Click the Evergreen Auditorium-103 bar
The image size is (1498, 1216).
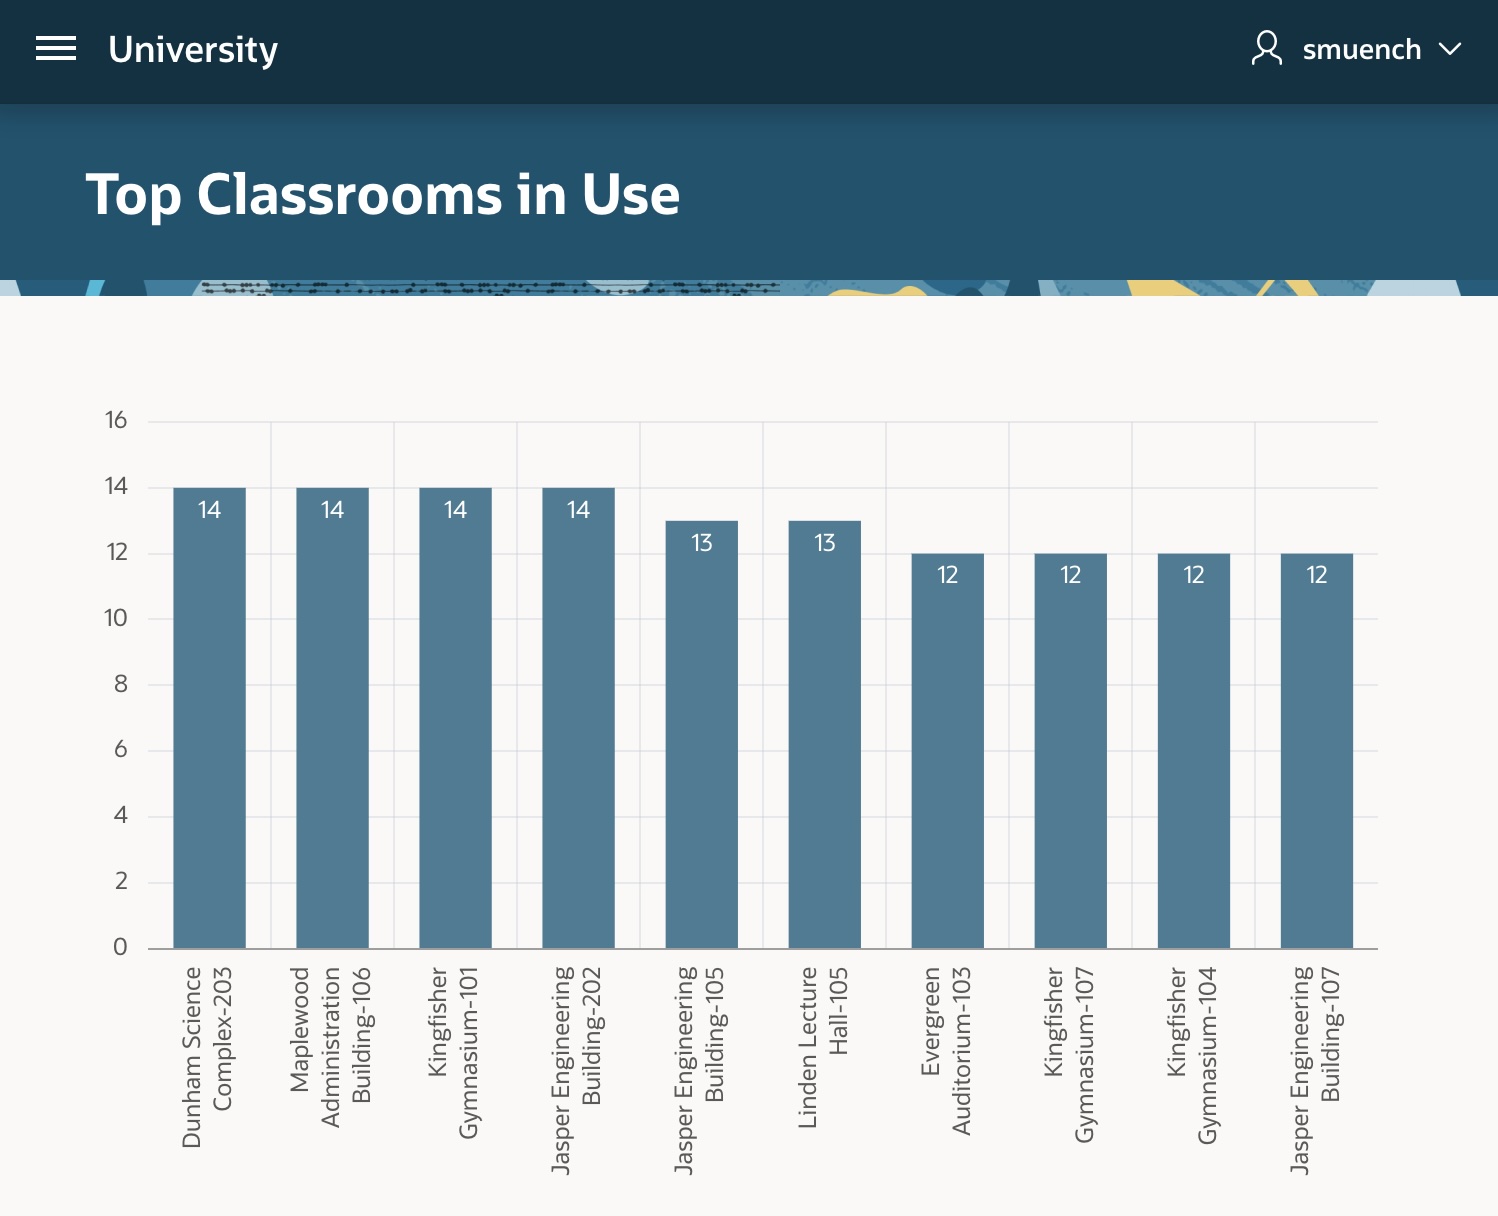coord(947,750)
